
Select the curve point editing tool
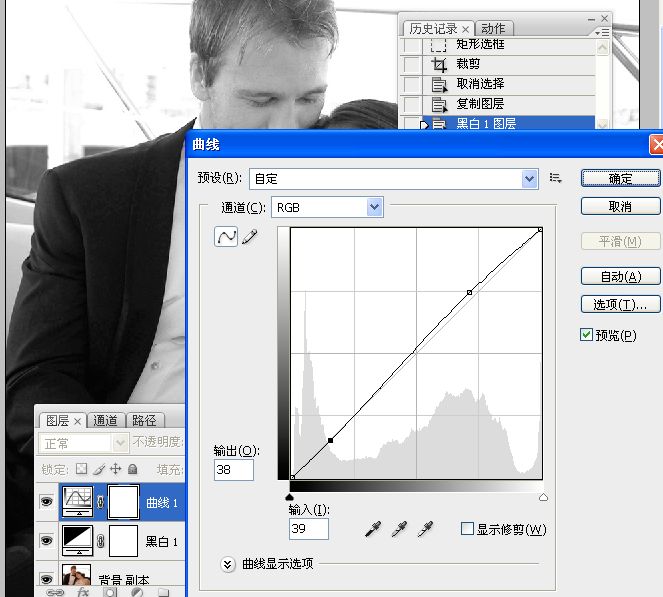point(226,236)
